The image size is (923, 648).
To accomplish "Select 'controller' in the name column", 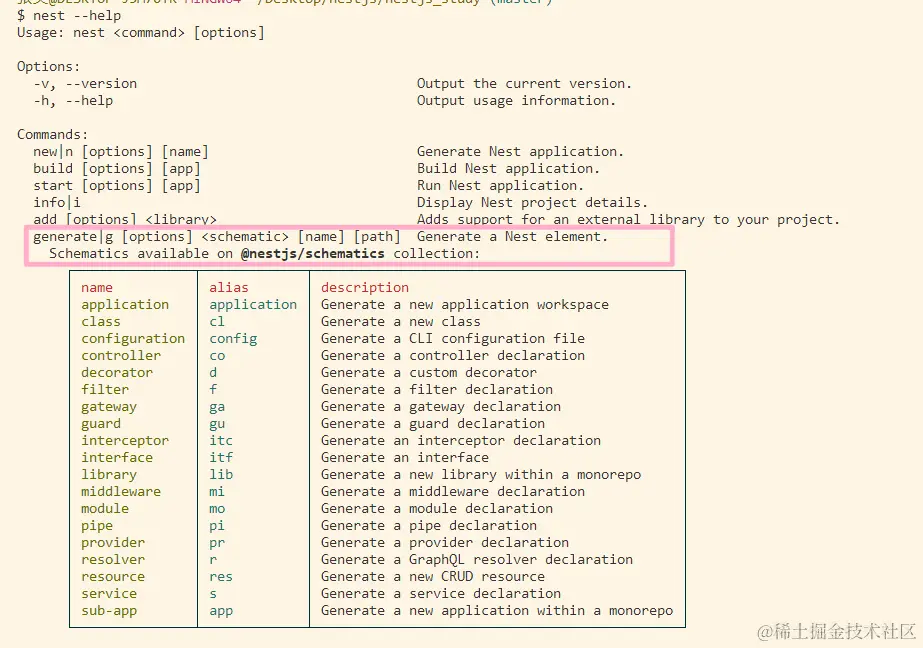I will (x=121, y=355).
